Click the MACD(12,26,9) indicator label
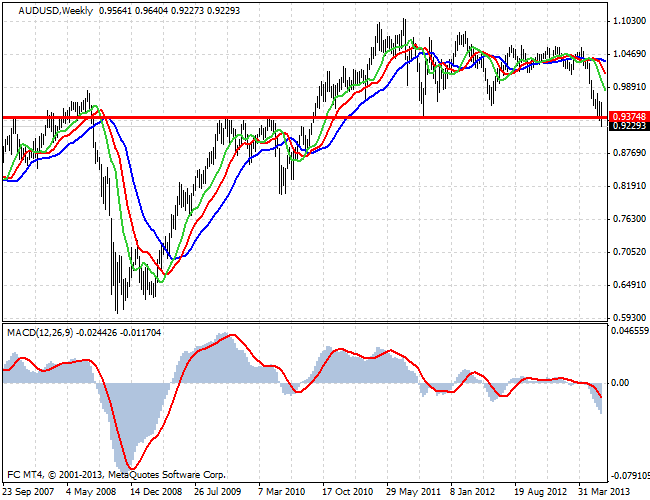The width and height of the screenshot is (650, 500). pos(40,333)
